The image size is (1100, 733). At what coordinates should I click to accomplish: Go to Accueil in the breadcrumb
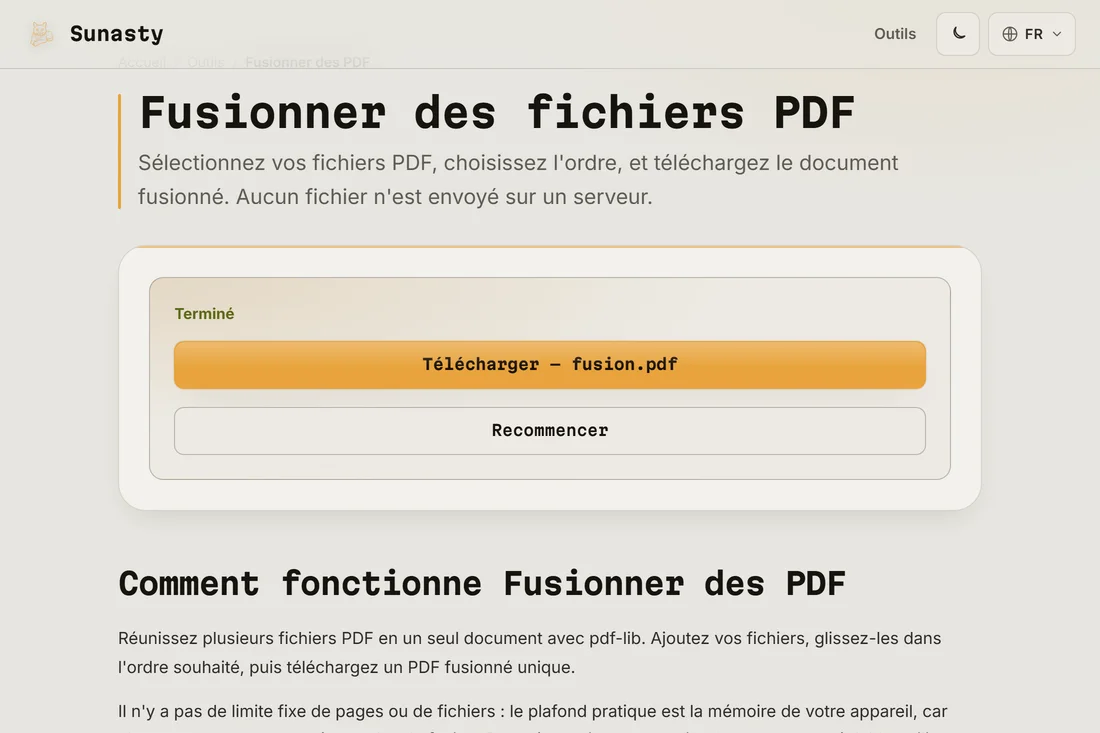[142, 62]
